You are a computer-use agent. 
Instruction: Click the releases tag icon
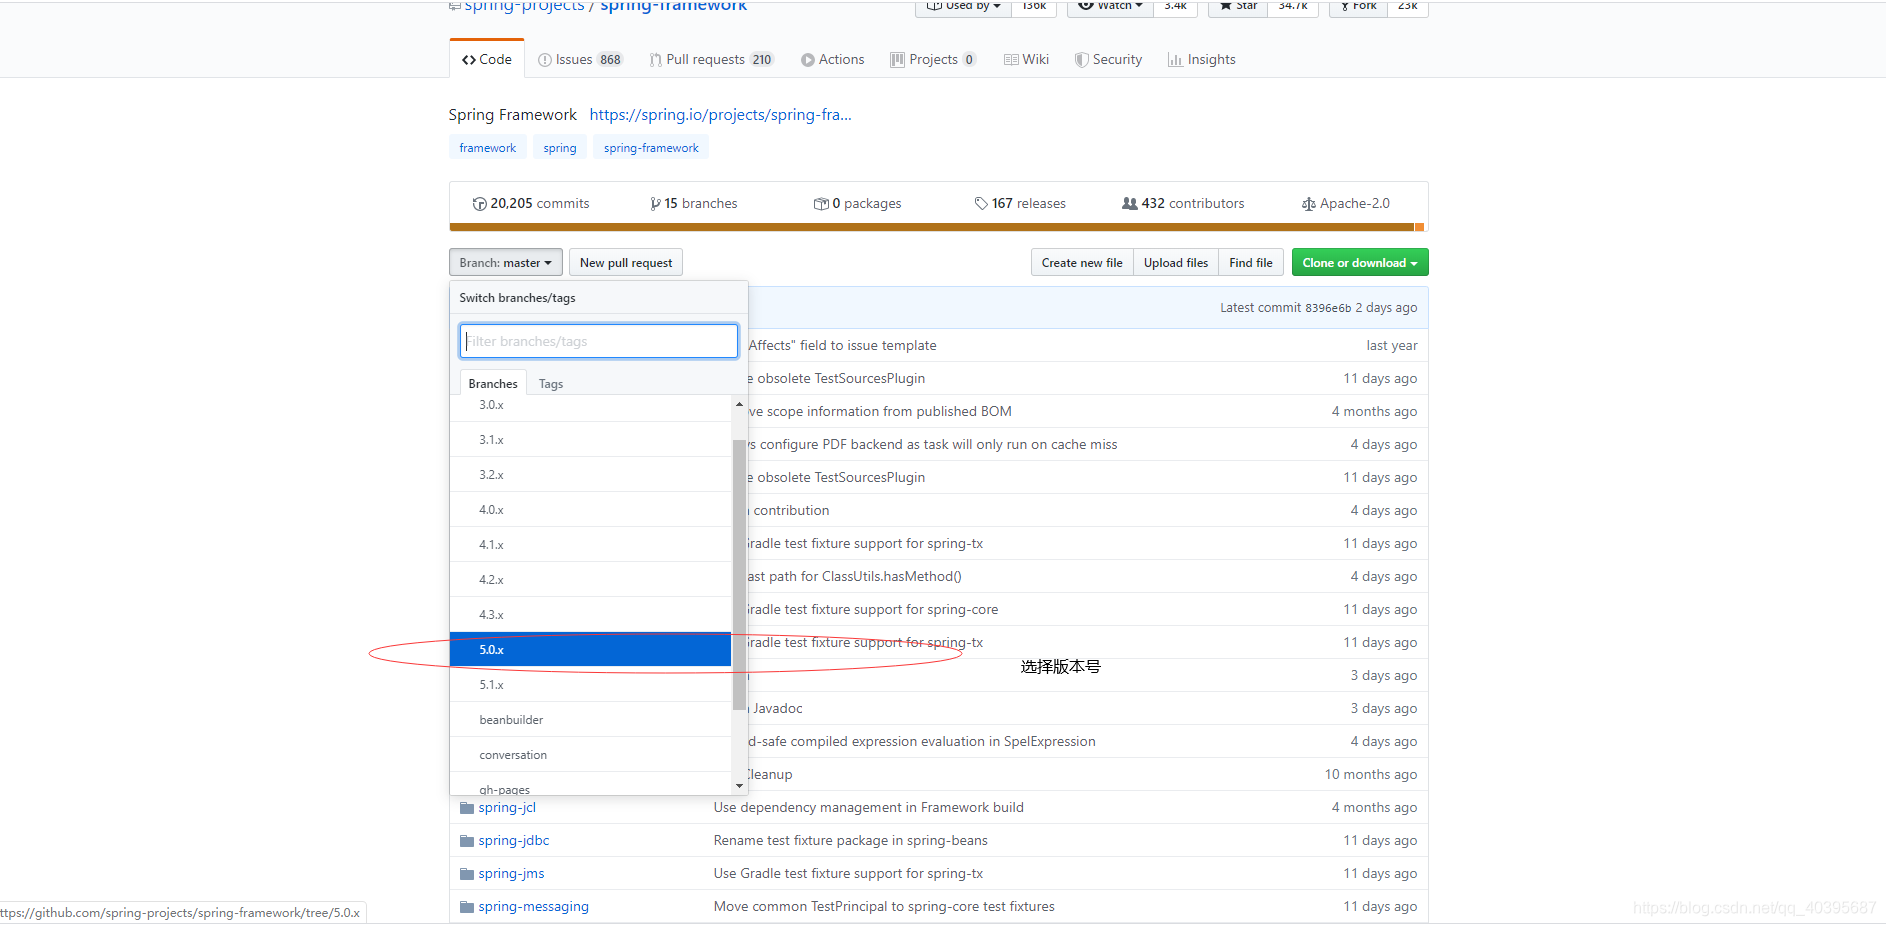click(x=981, y=204)
